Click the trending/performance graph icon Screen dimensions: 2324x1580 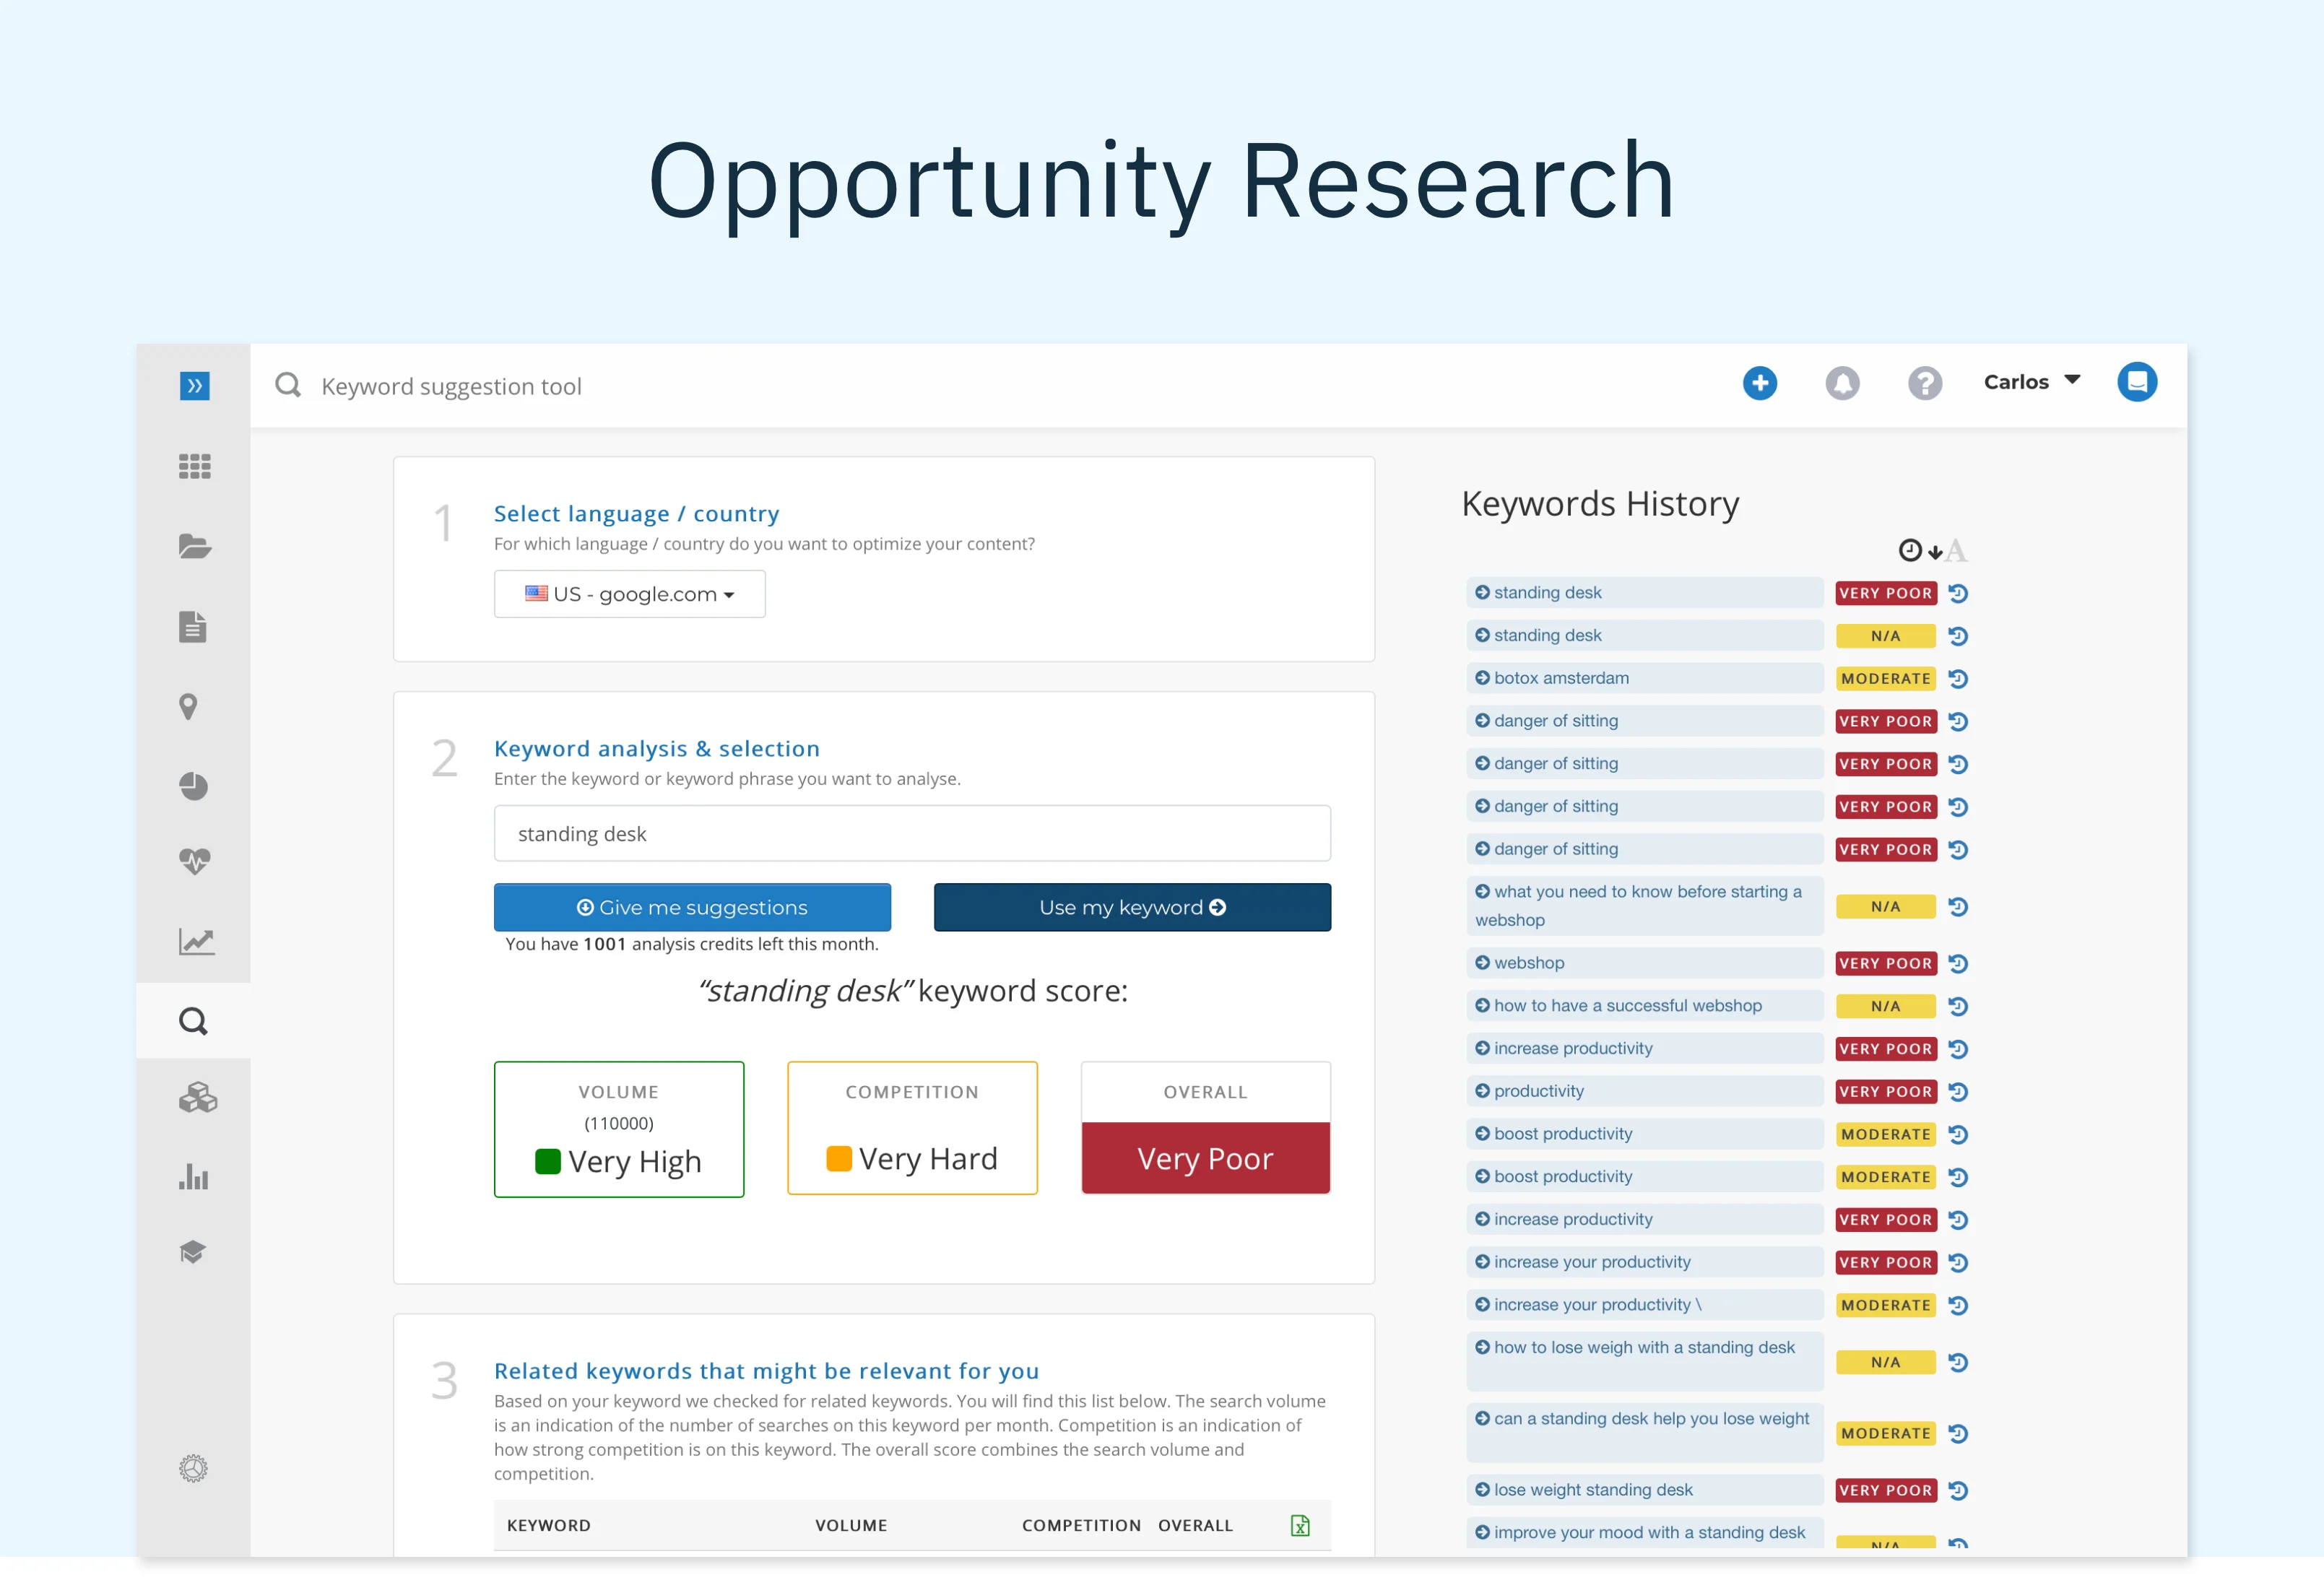(194, 940)
